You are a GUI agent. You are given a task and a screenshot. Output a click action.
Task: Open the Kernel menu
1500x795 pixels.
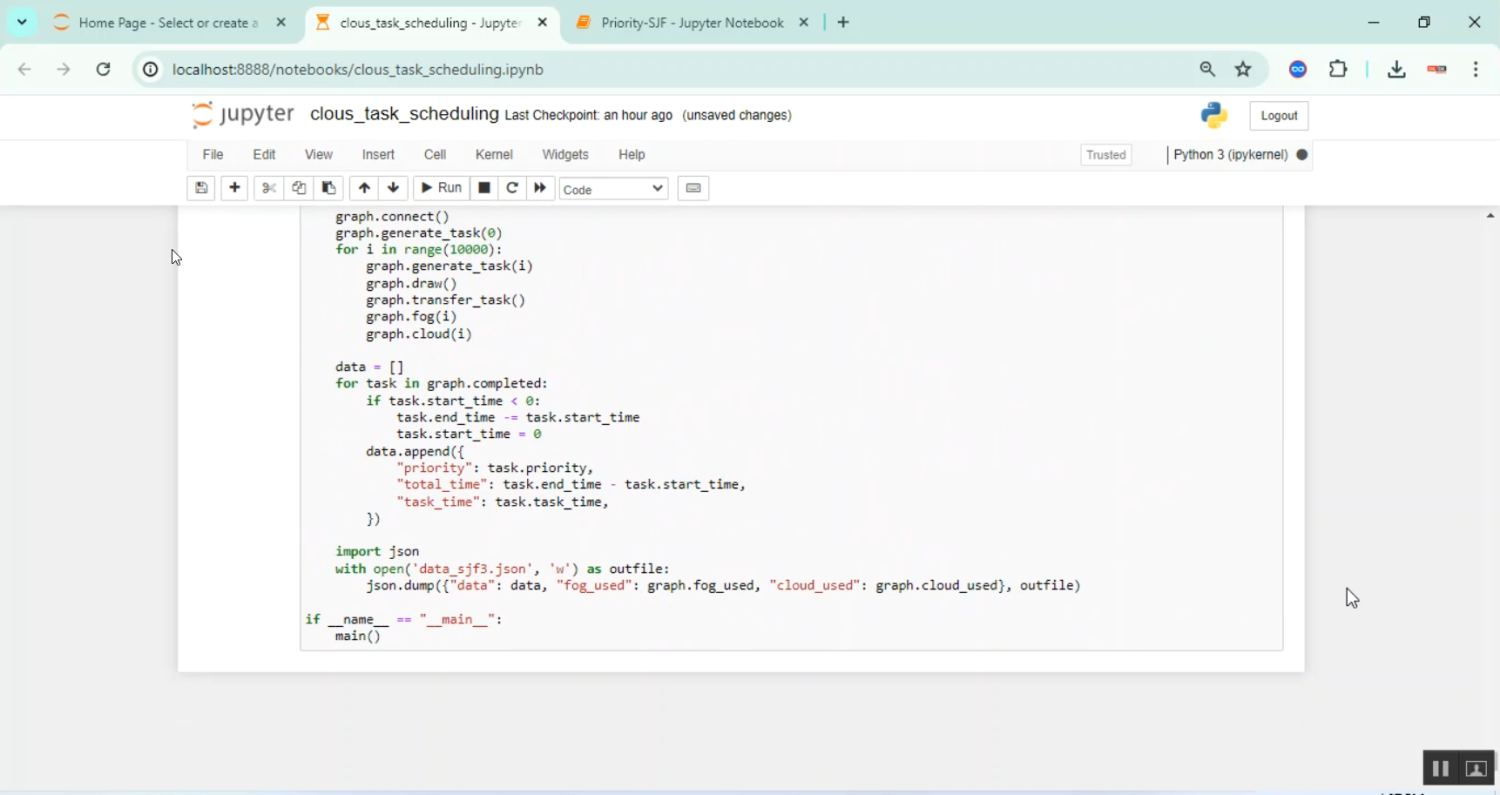494,155
